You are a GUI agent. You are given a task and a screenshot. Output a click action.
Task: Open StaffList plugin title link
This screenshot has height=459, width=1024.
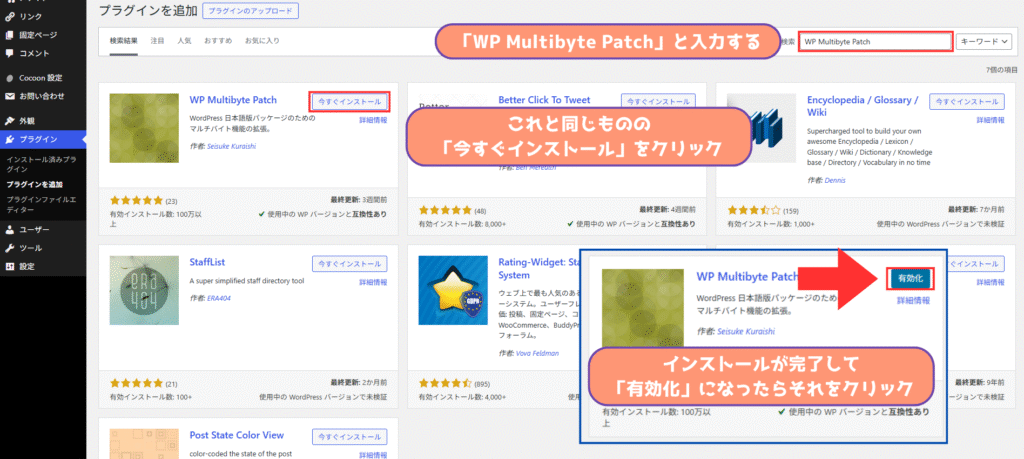click(207, 262)
